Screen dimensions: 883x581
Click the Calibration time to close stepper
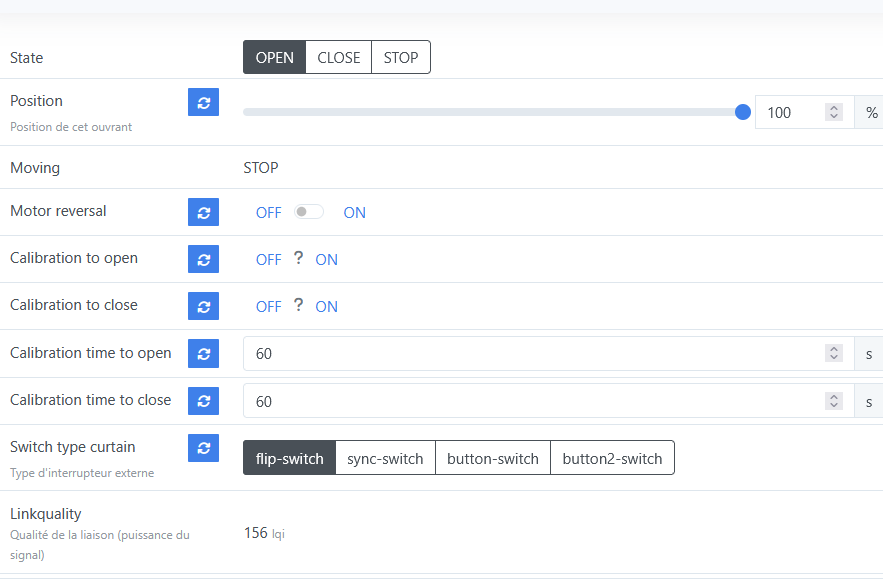pyautogui.click(x=833, y=401)
